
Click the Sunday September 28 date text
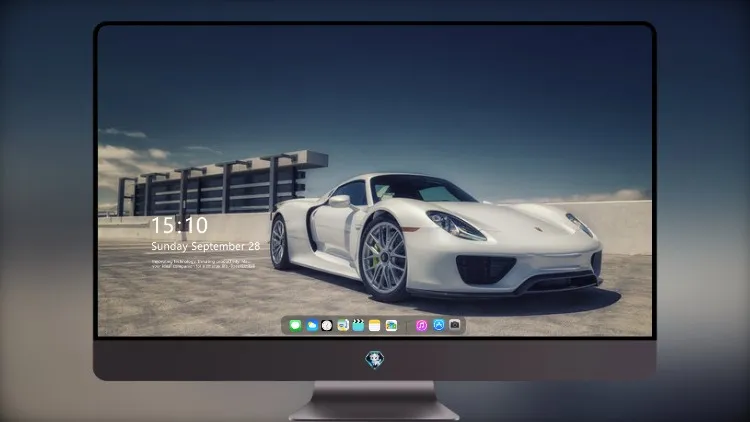pyautogui.click(x=206, y=246)
